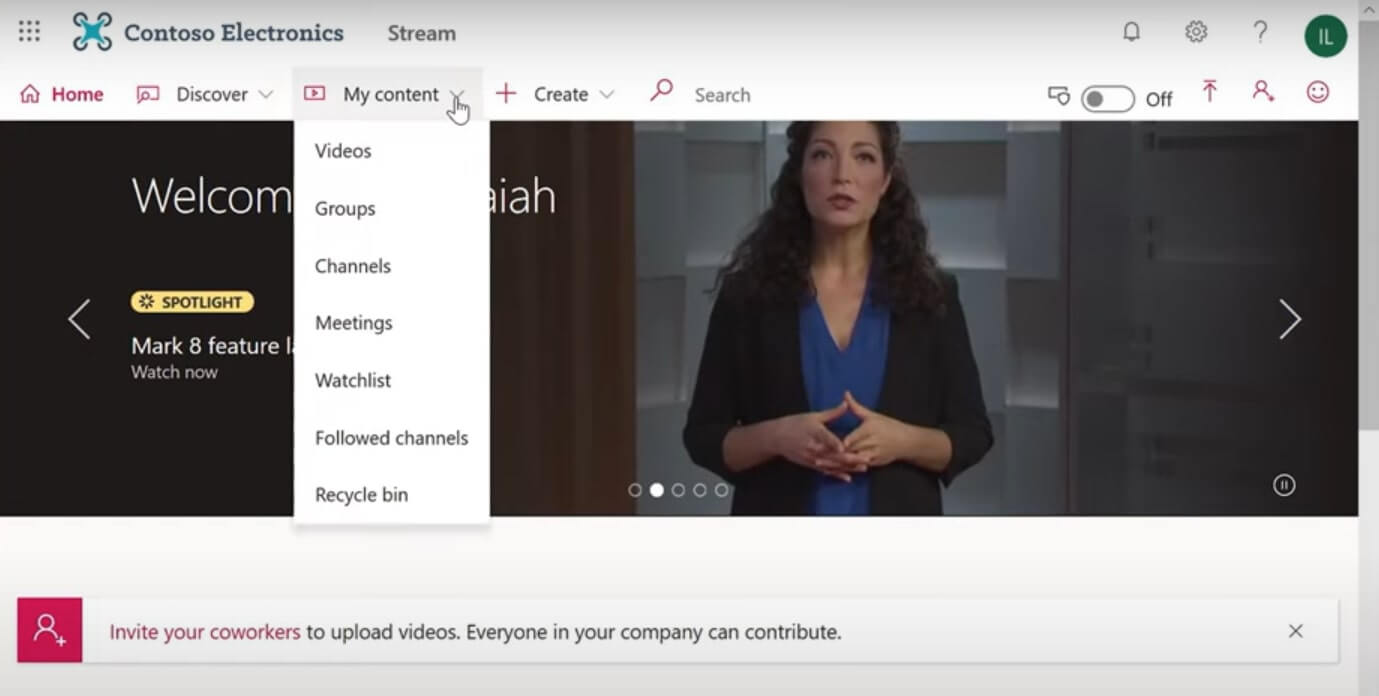Open the feedback smiley icon

(x=1318, y=92)
